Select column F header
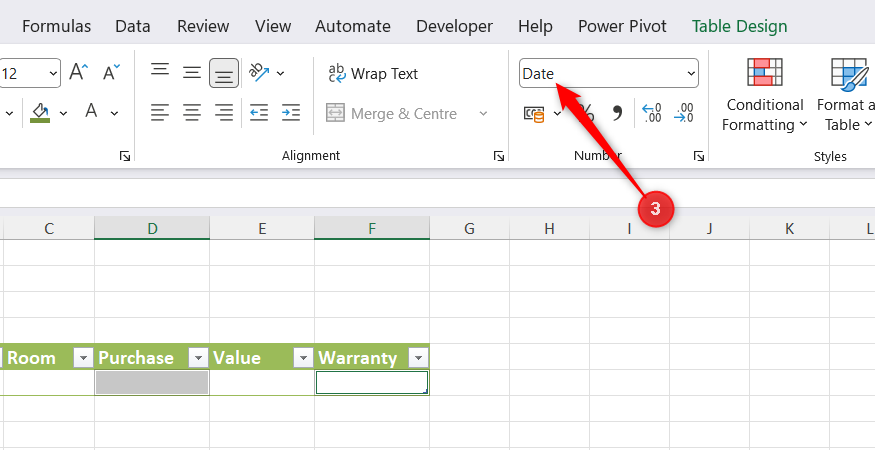 point(372,228)
